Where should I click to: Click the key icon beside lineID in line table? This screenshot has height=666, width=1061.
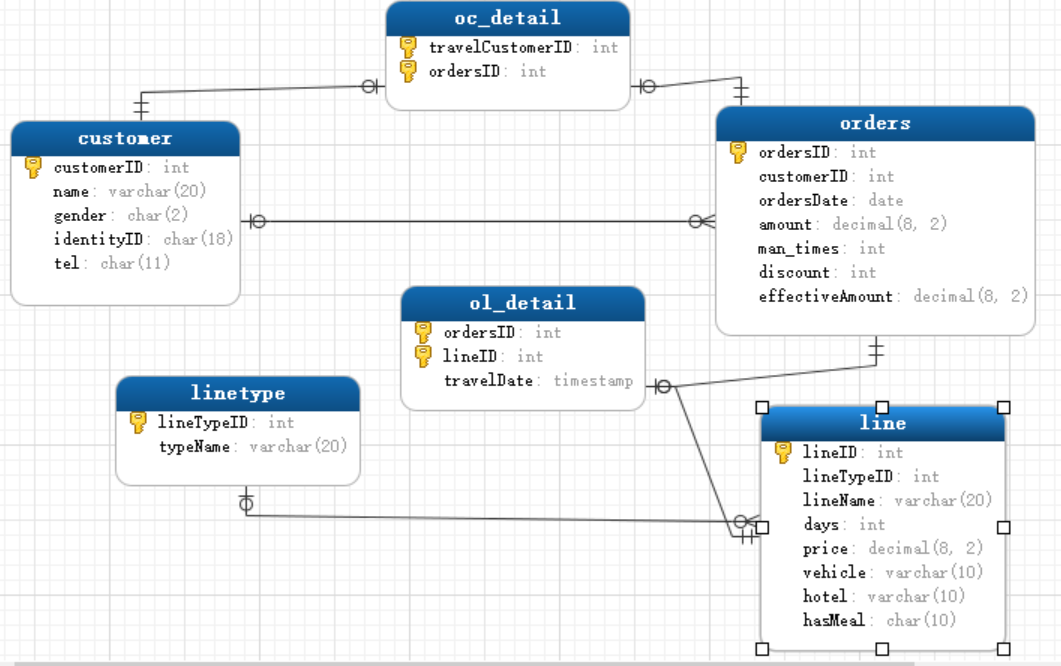coord(783,452)
